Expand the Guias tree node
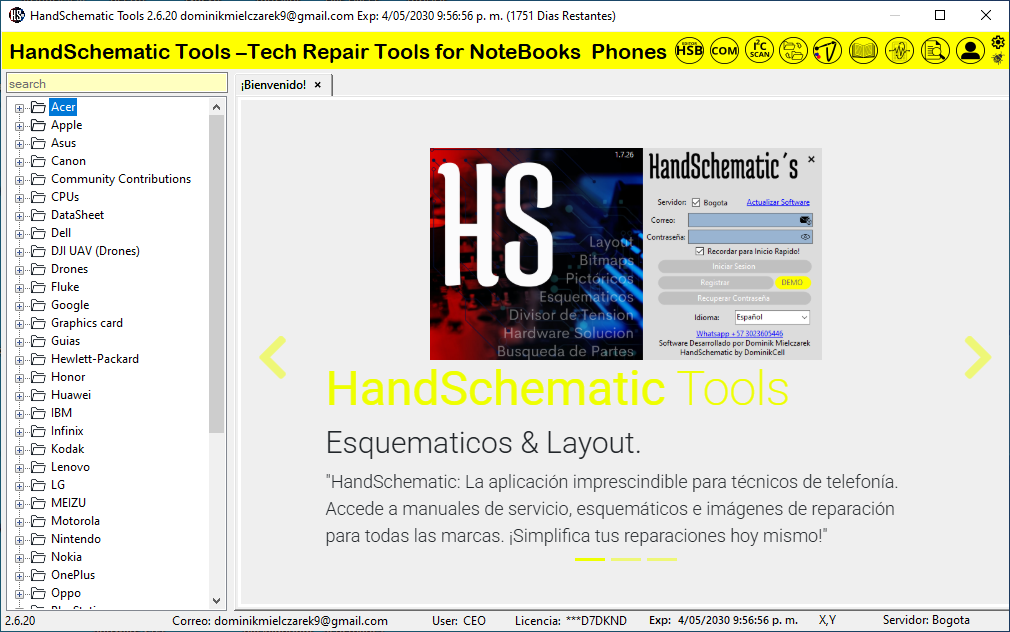 19,342
